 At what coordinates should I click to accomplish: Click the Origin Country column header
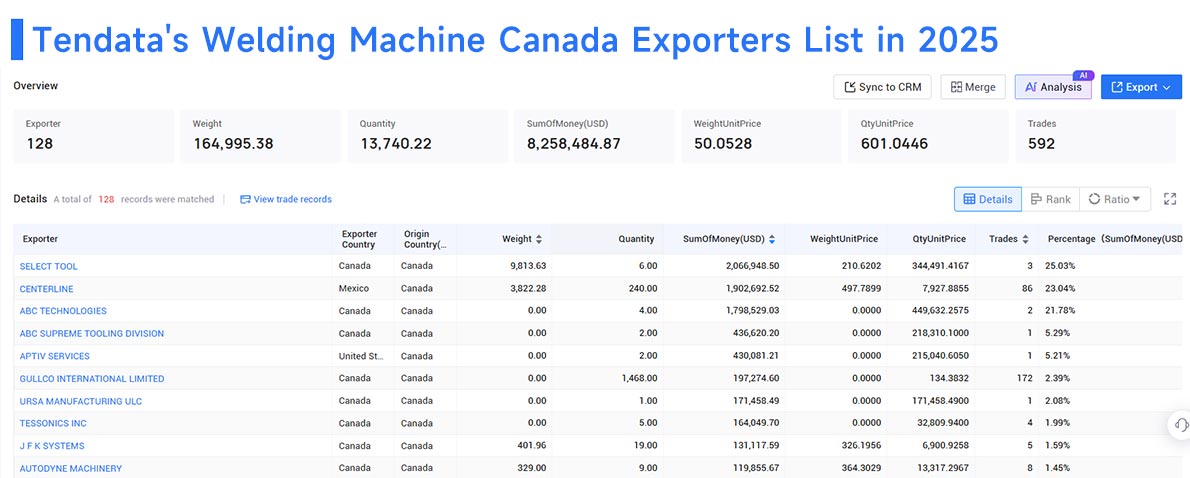click(x=425, y=239)
